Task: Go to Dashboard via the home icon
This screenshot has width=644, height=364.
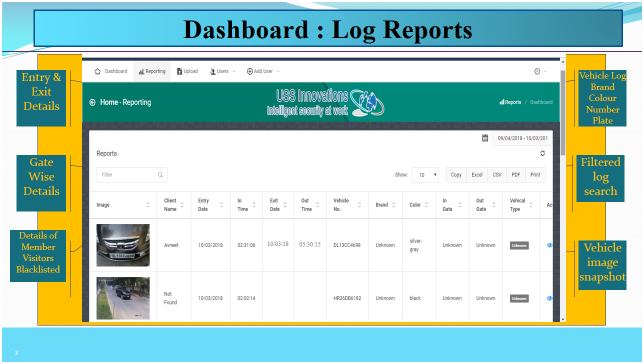Action: click(x=97, y=71)
